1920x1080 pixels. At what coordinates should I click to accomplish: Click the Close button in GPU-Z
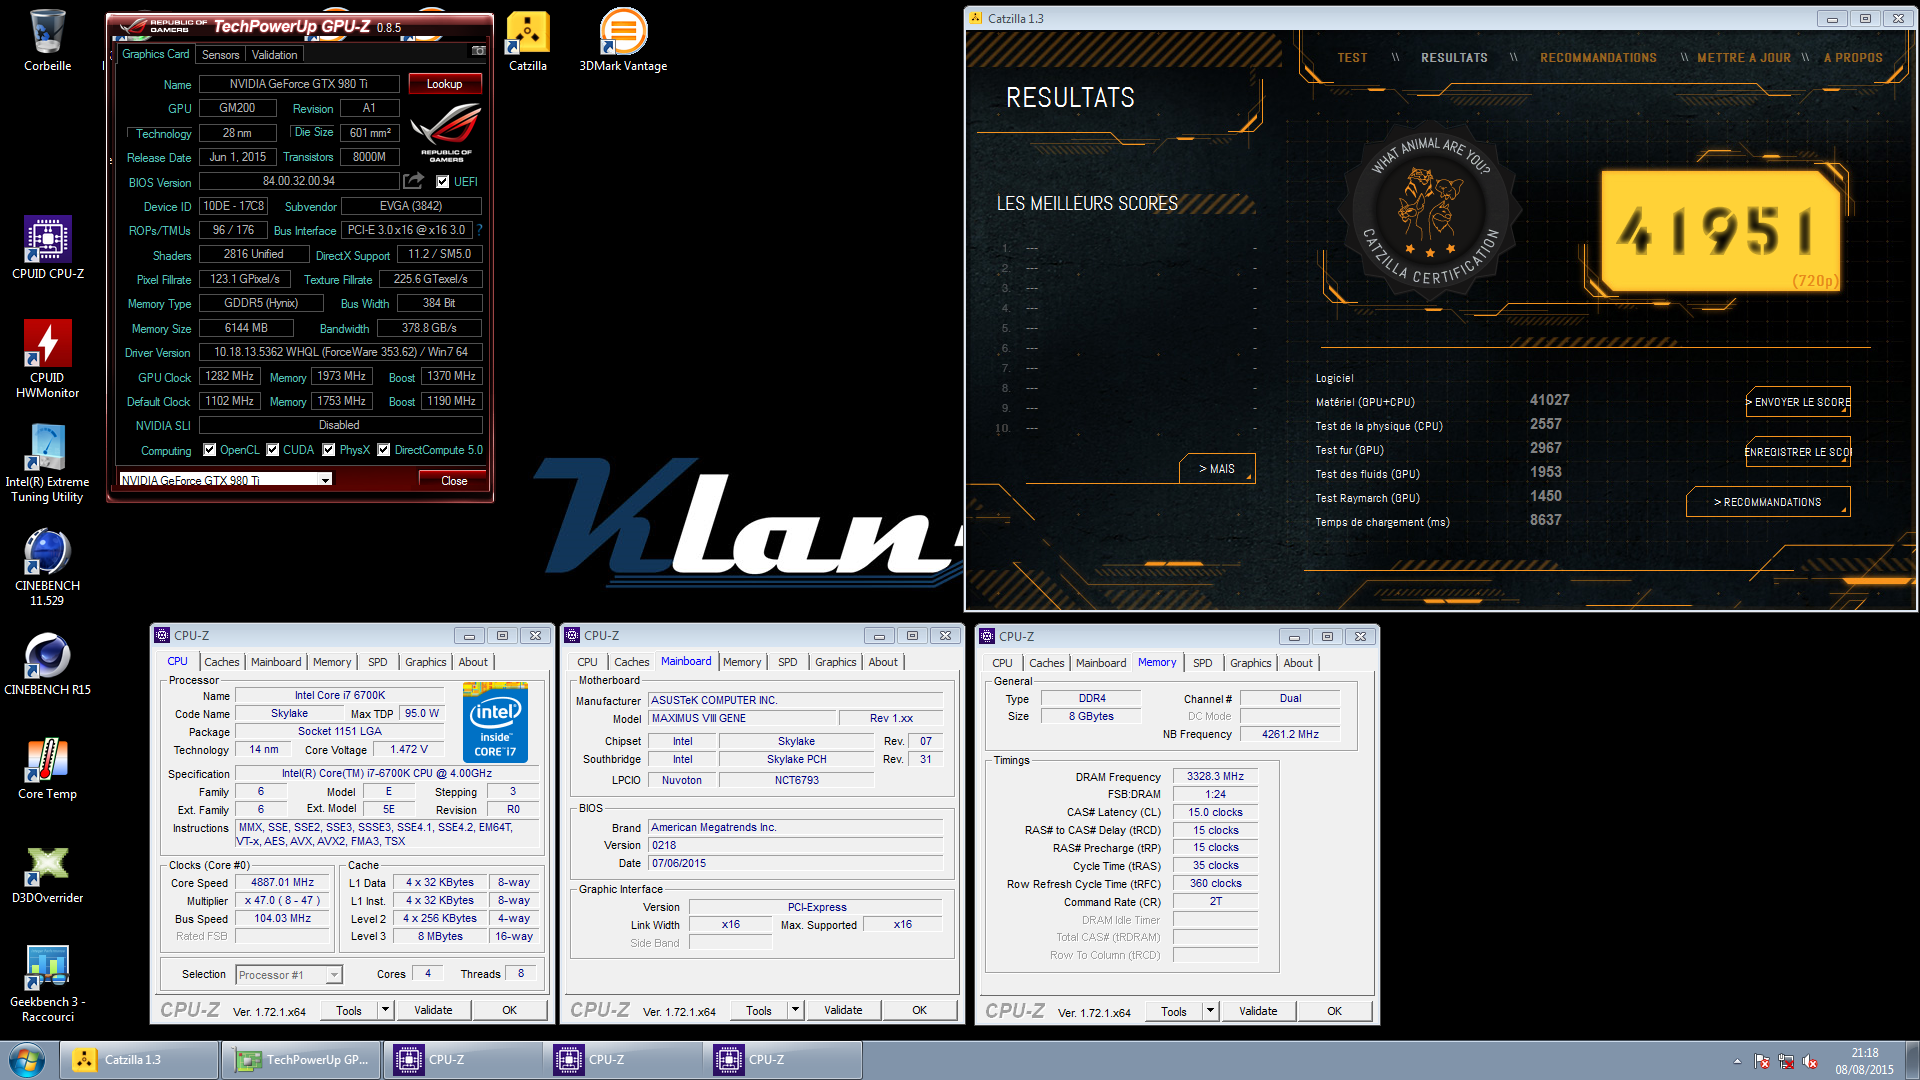click(x=454, y=481)
